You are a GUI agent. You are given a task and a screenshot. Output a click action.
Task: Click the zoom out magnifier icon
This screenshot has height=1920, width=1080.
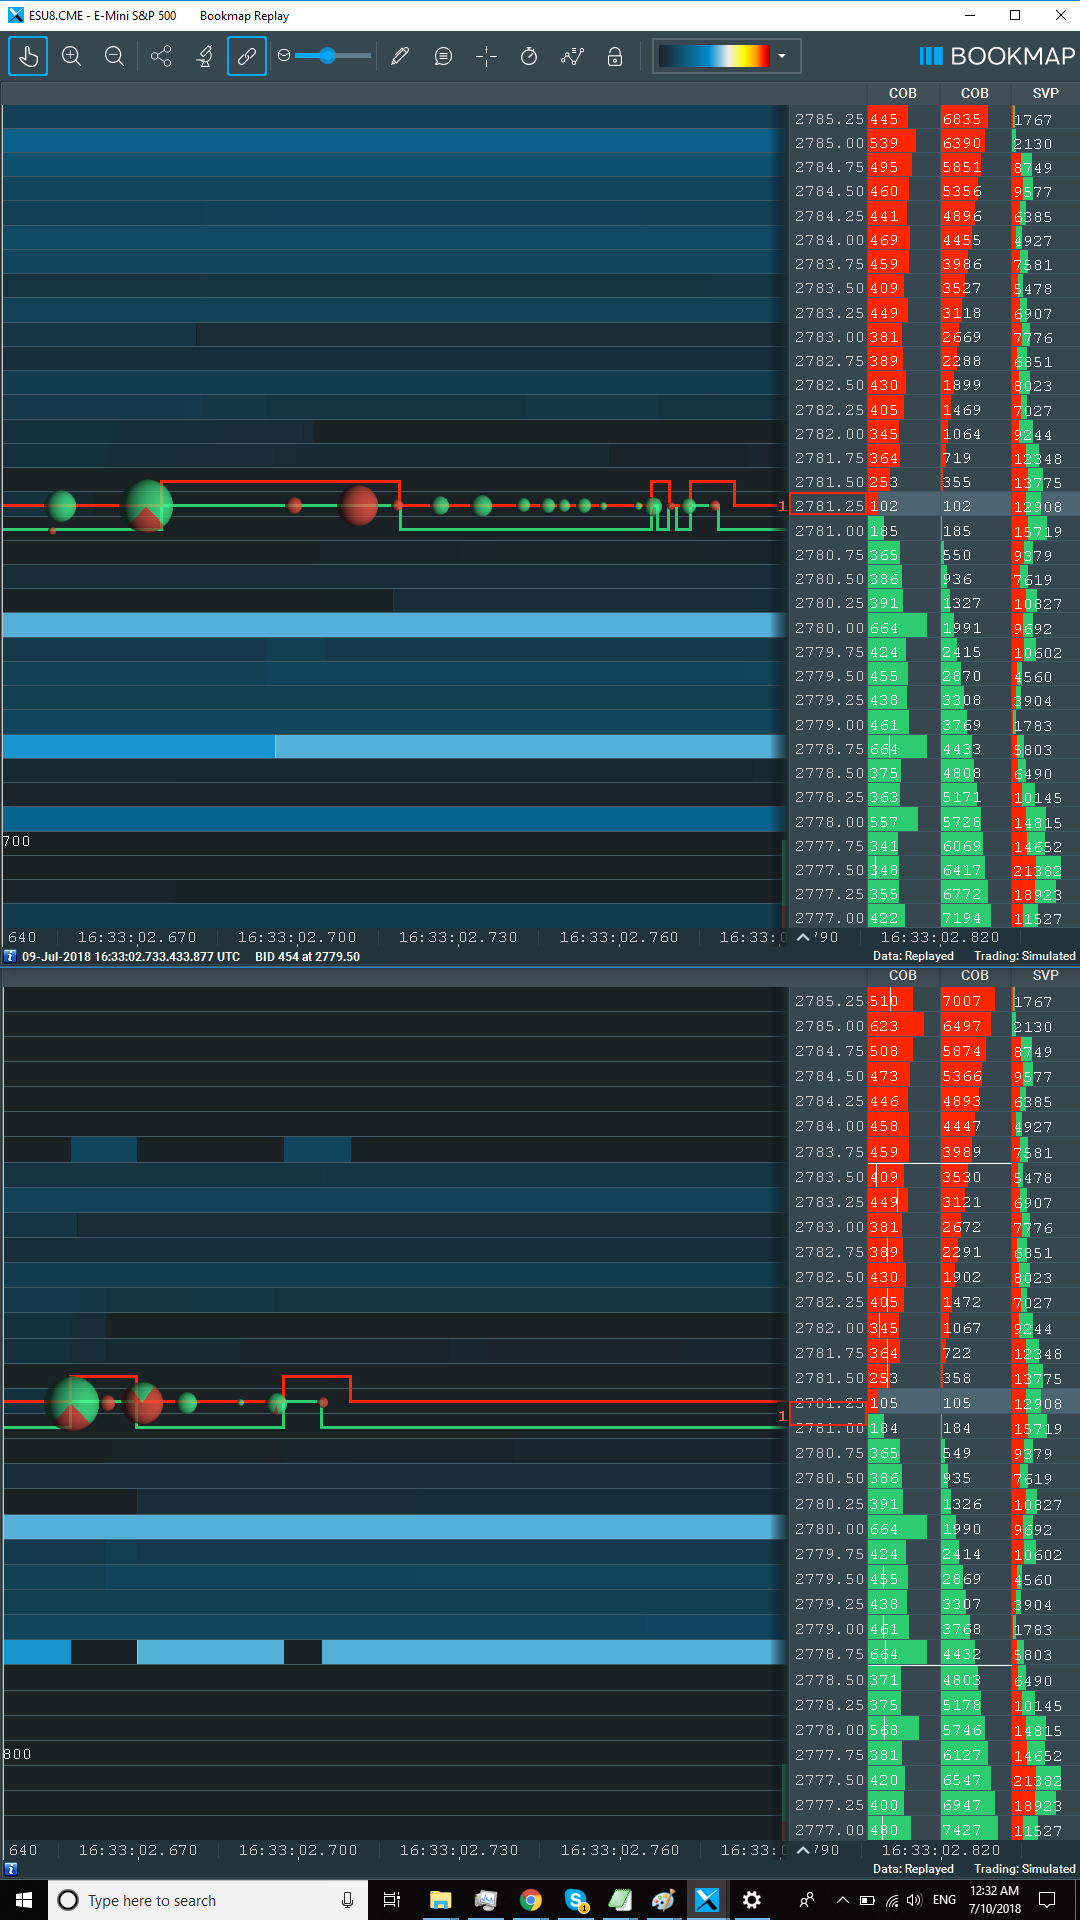pyautogui.click(x=114, y=56)
